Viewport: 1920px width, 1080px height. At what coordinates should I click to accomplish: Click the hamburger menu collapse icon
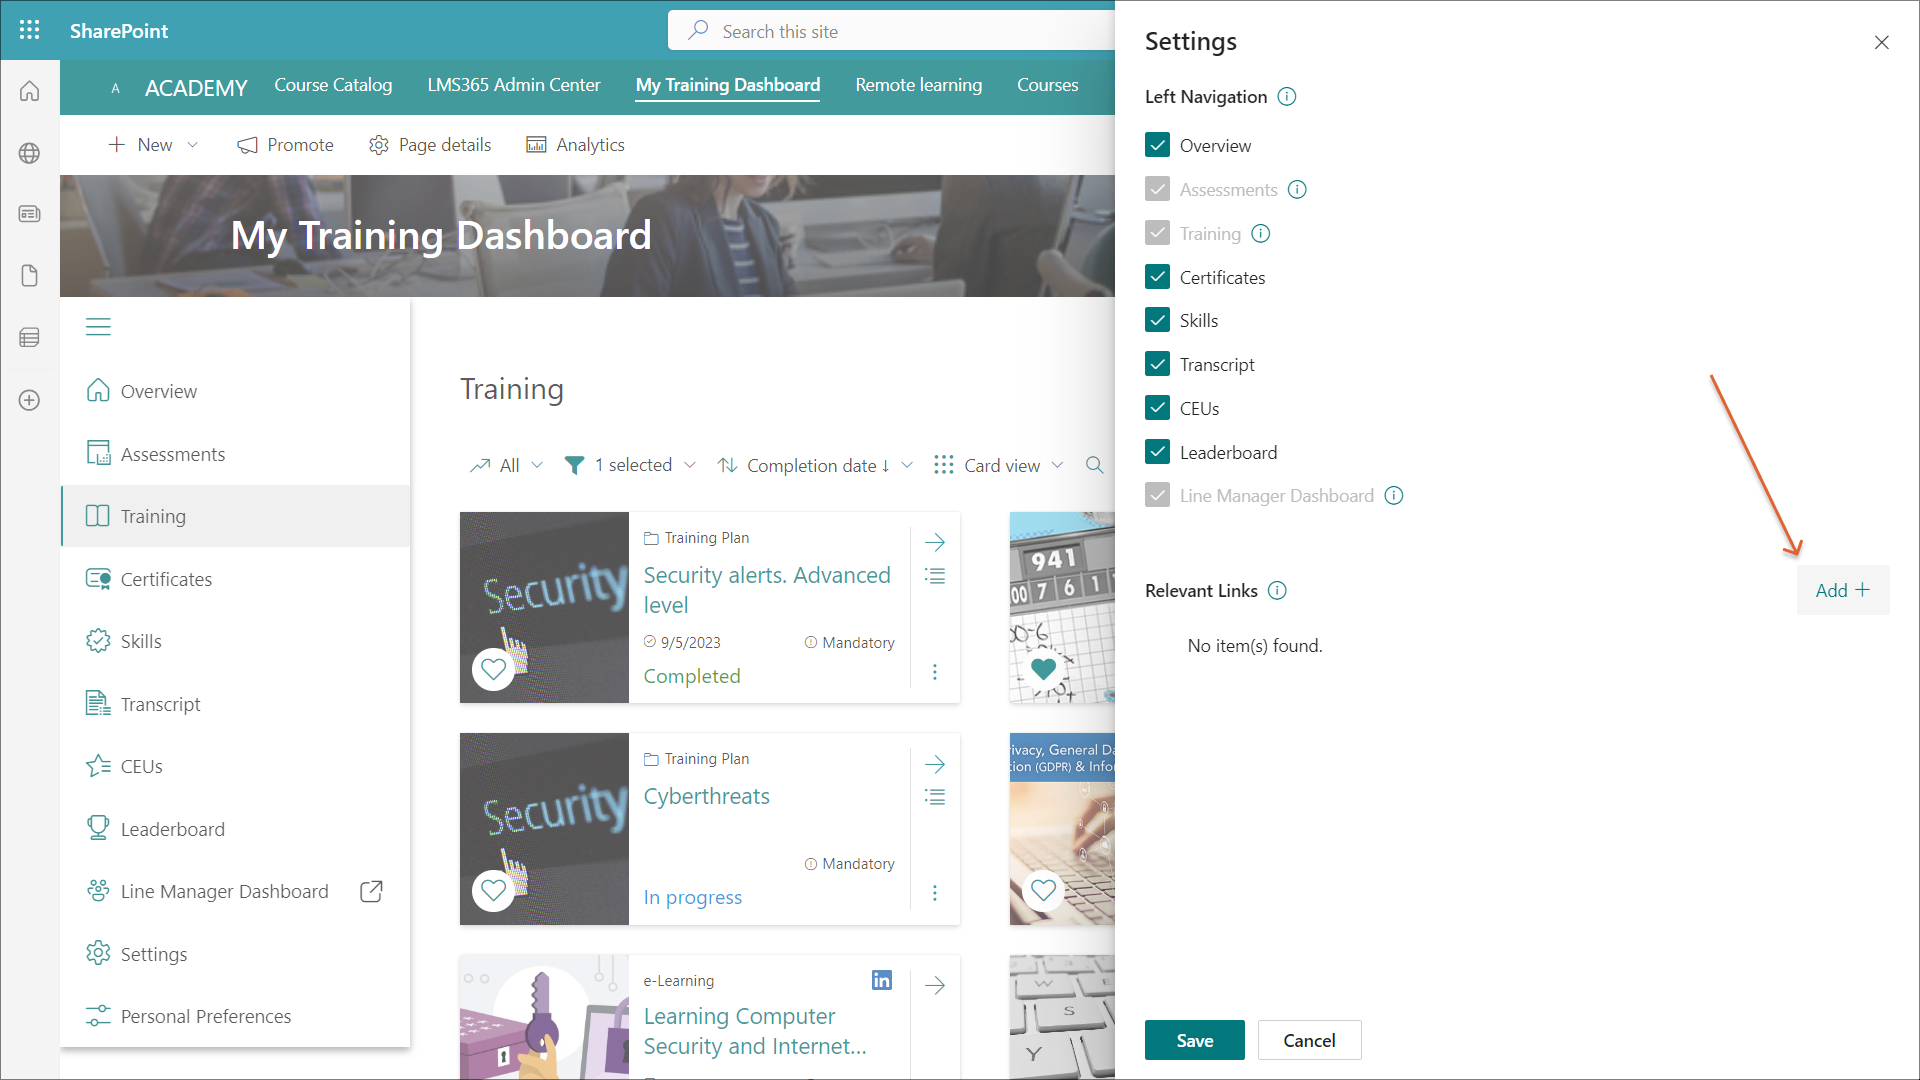98,327
